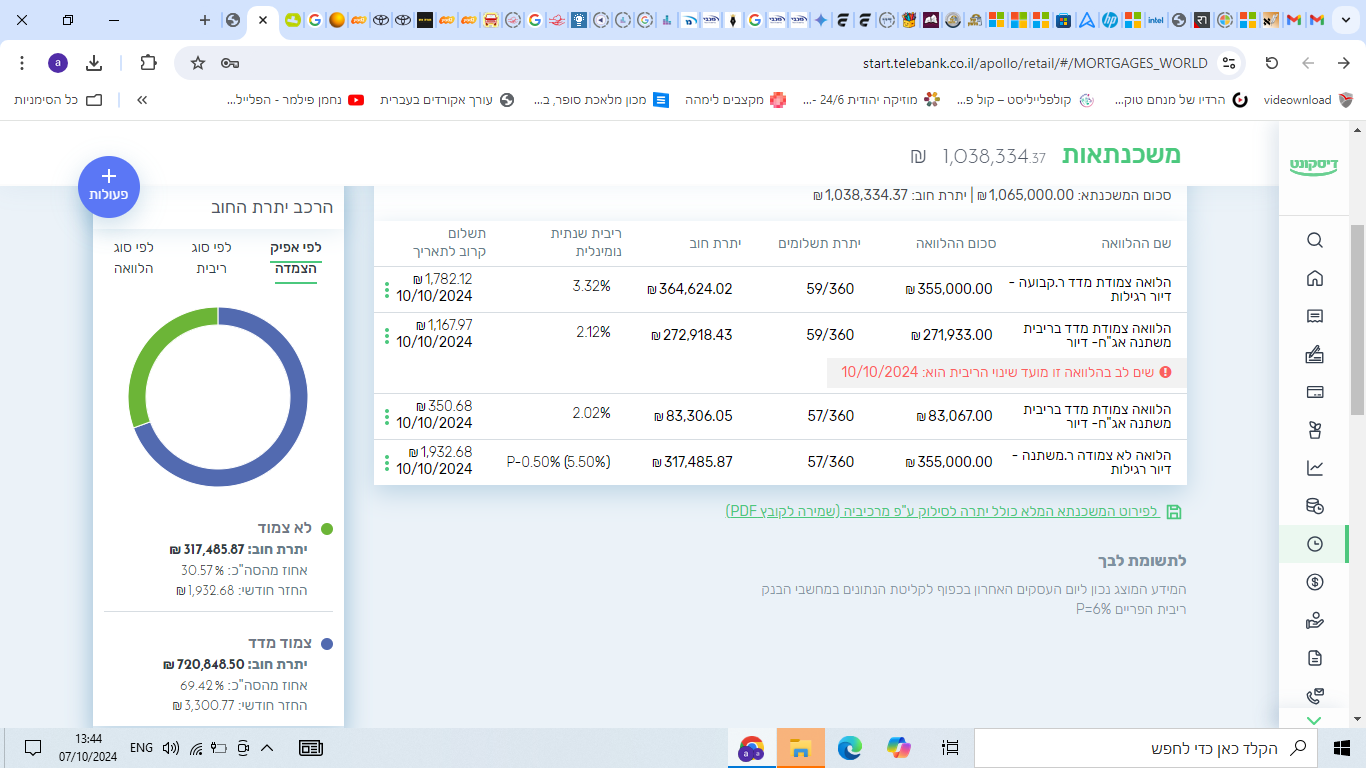Bookmark this page with the star icon
1366x768 pixels.
tap(198, 63)
